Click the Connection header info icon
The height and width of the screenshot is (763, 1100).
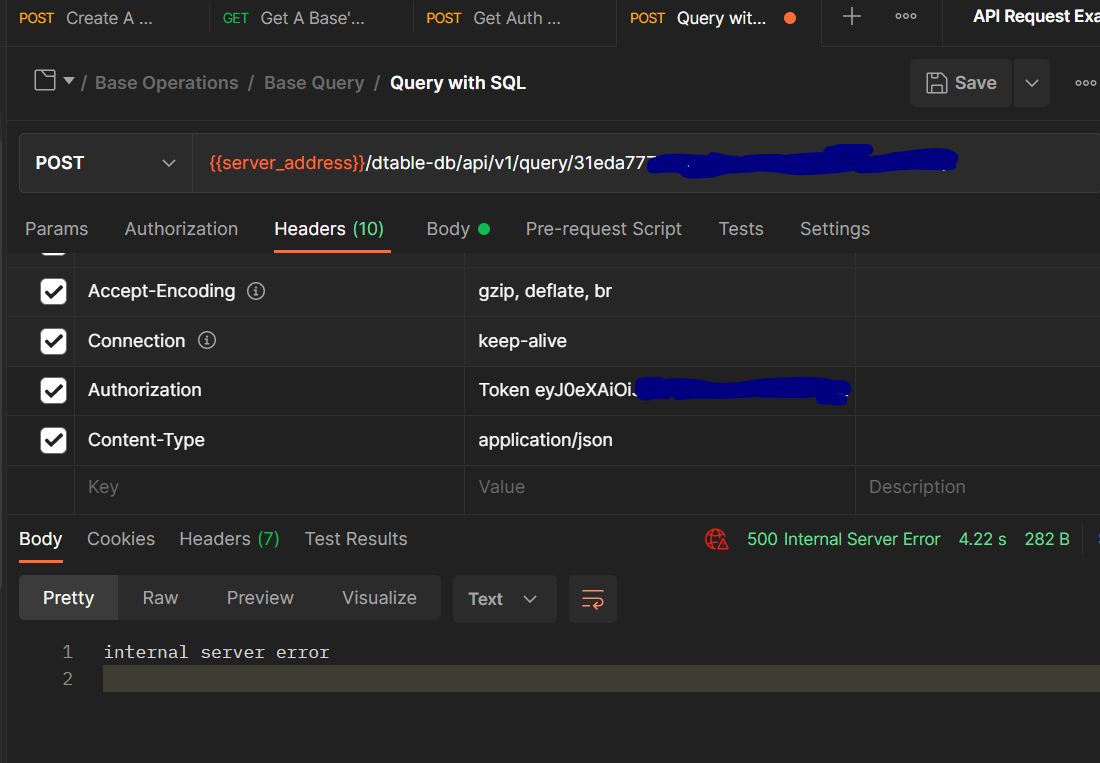tap(207, 340)
